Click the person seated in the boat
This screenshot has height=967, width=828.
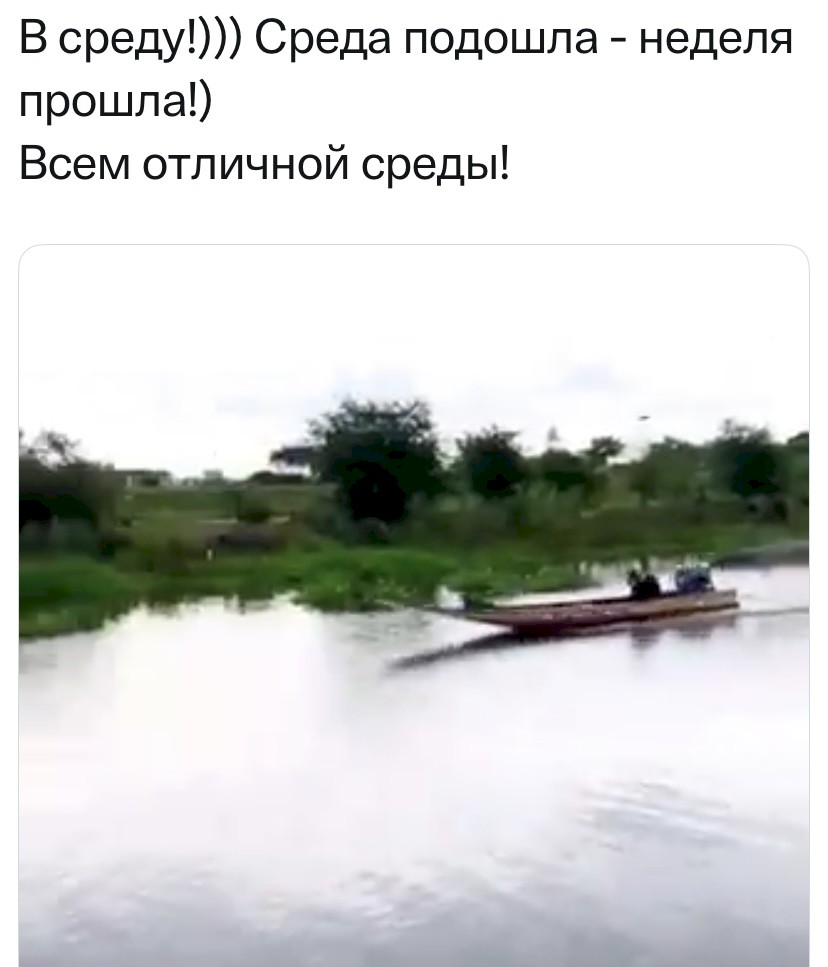[642, 584]
